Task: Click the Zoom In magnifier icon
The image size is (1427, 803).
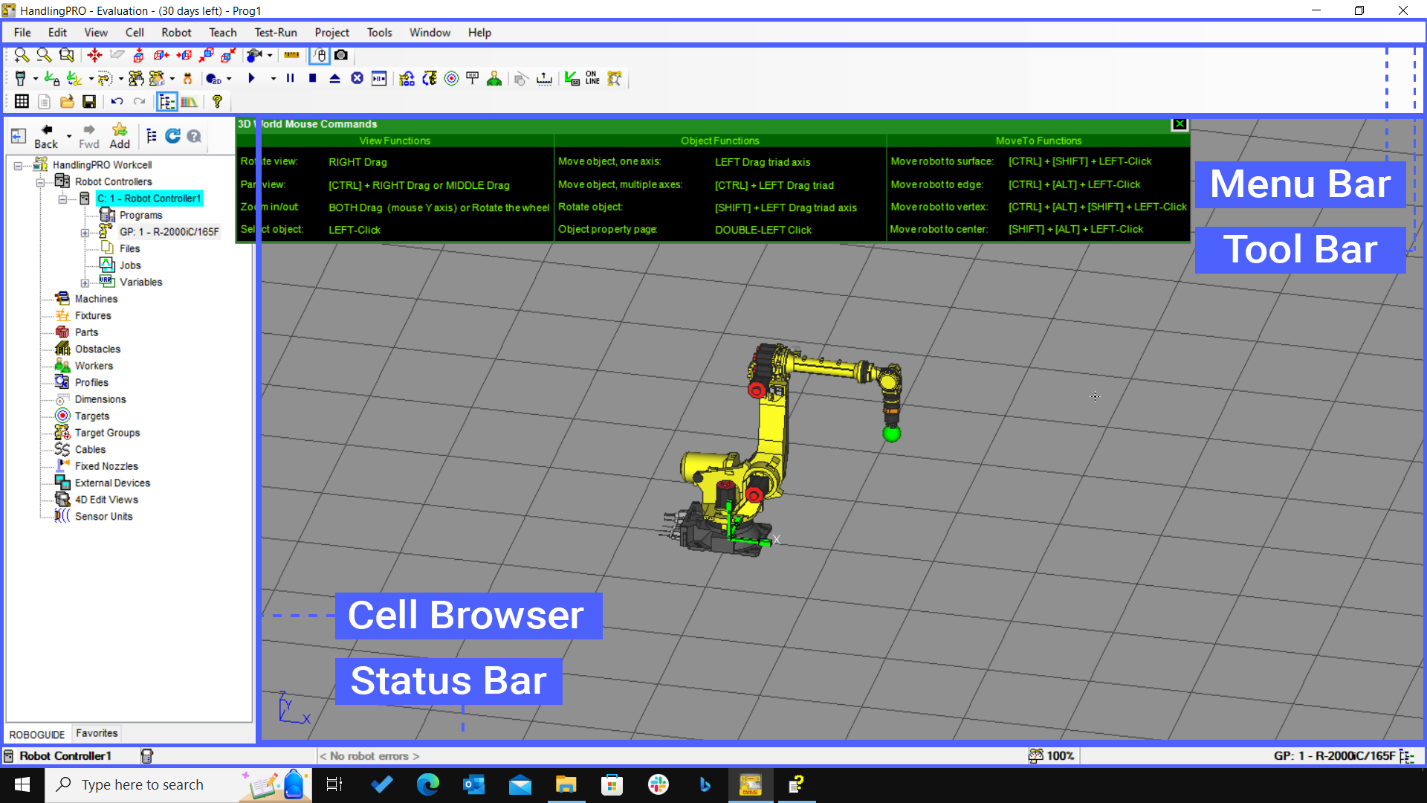Action: point(21,55)
